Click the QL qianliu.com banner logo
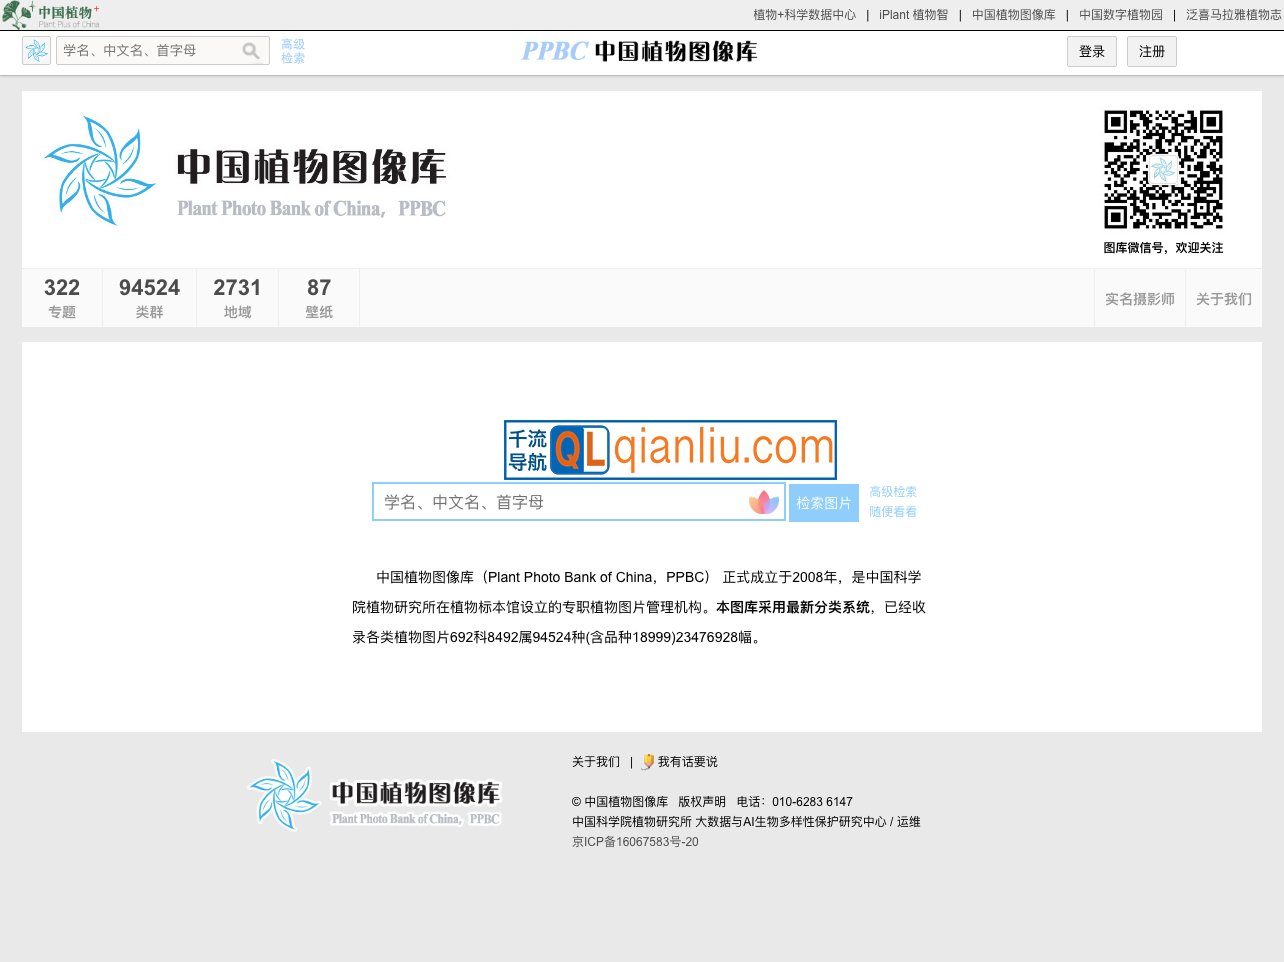1284x962 pixels. coord(670,449)
